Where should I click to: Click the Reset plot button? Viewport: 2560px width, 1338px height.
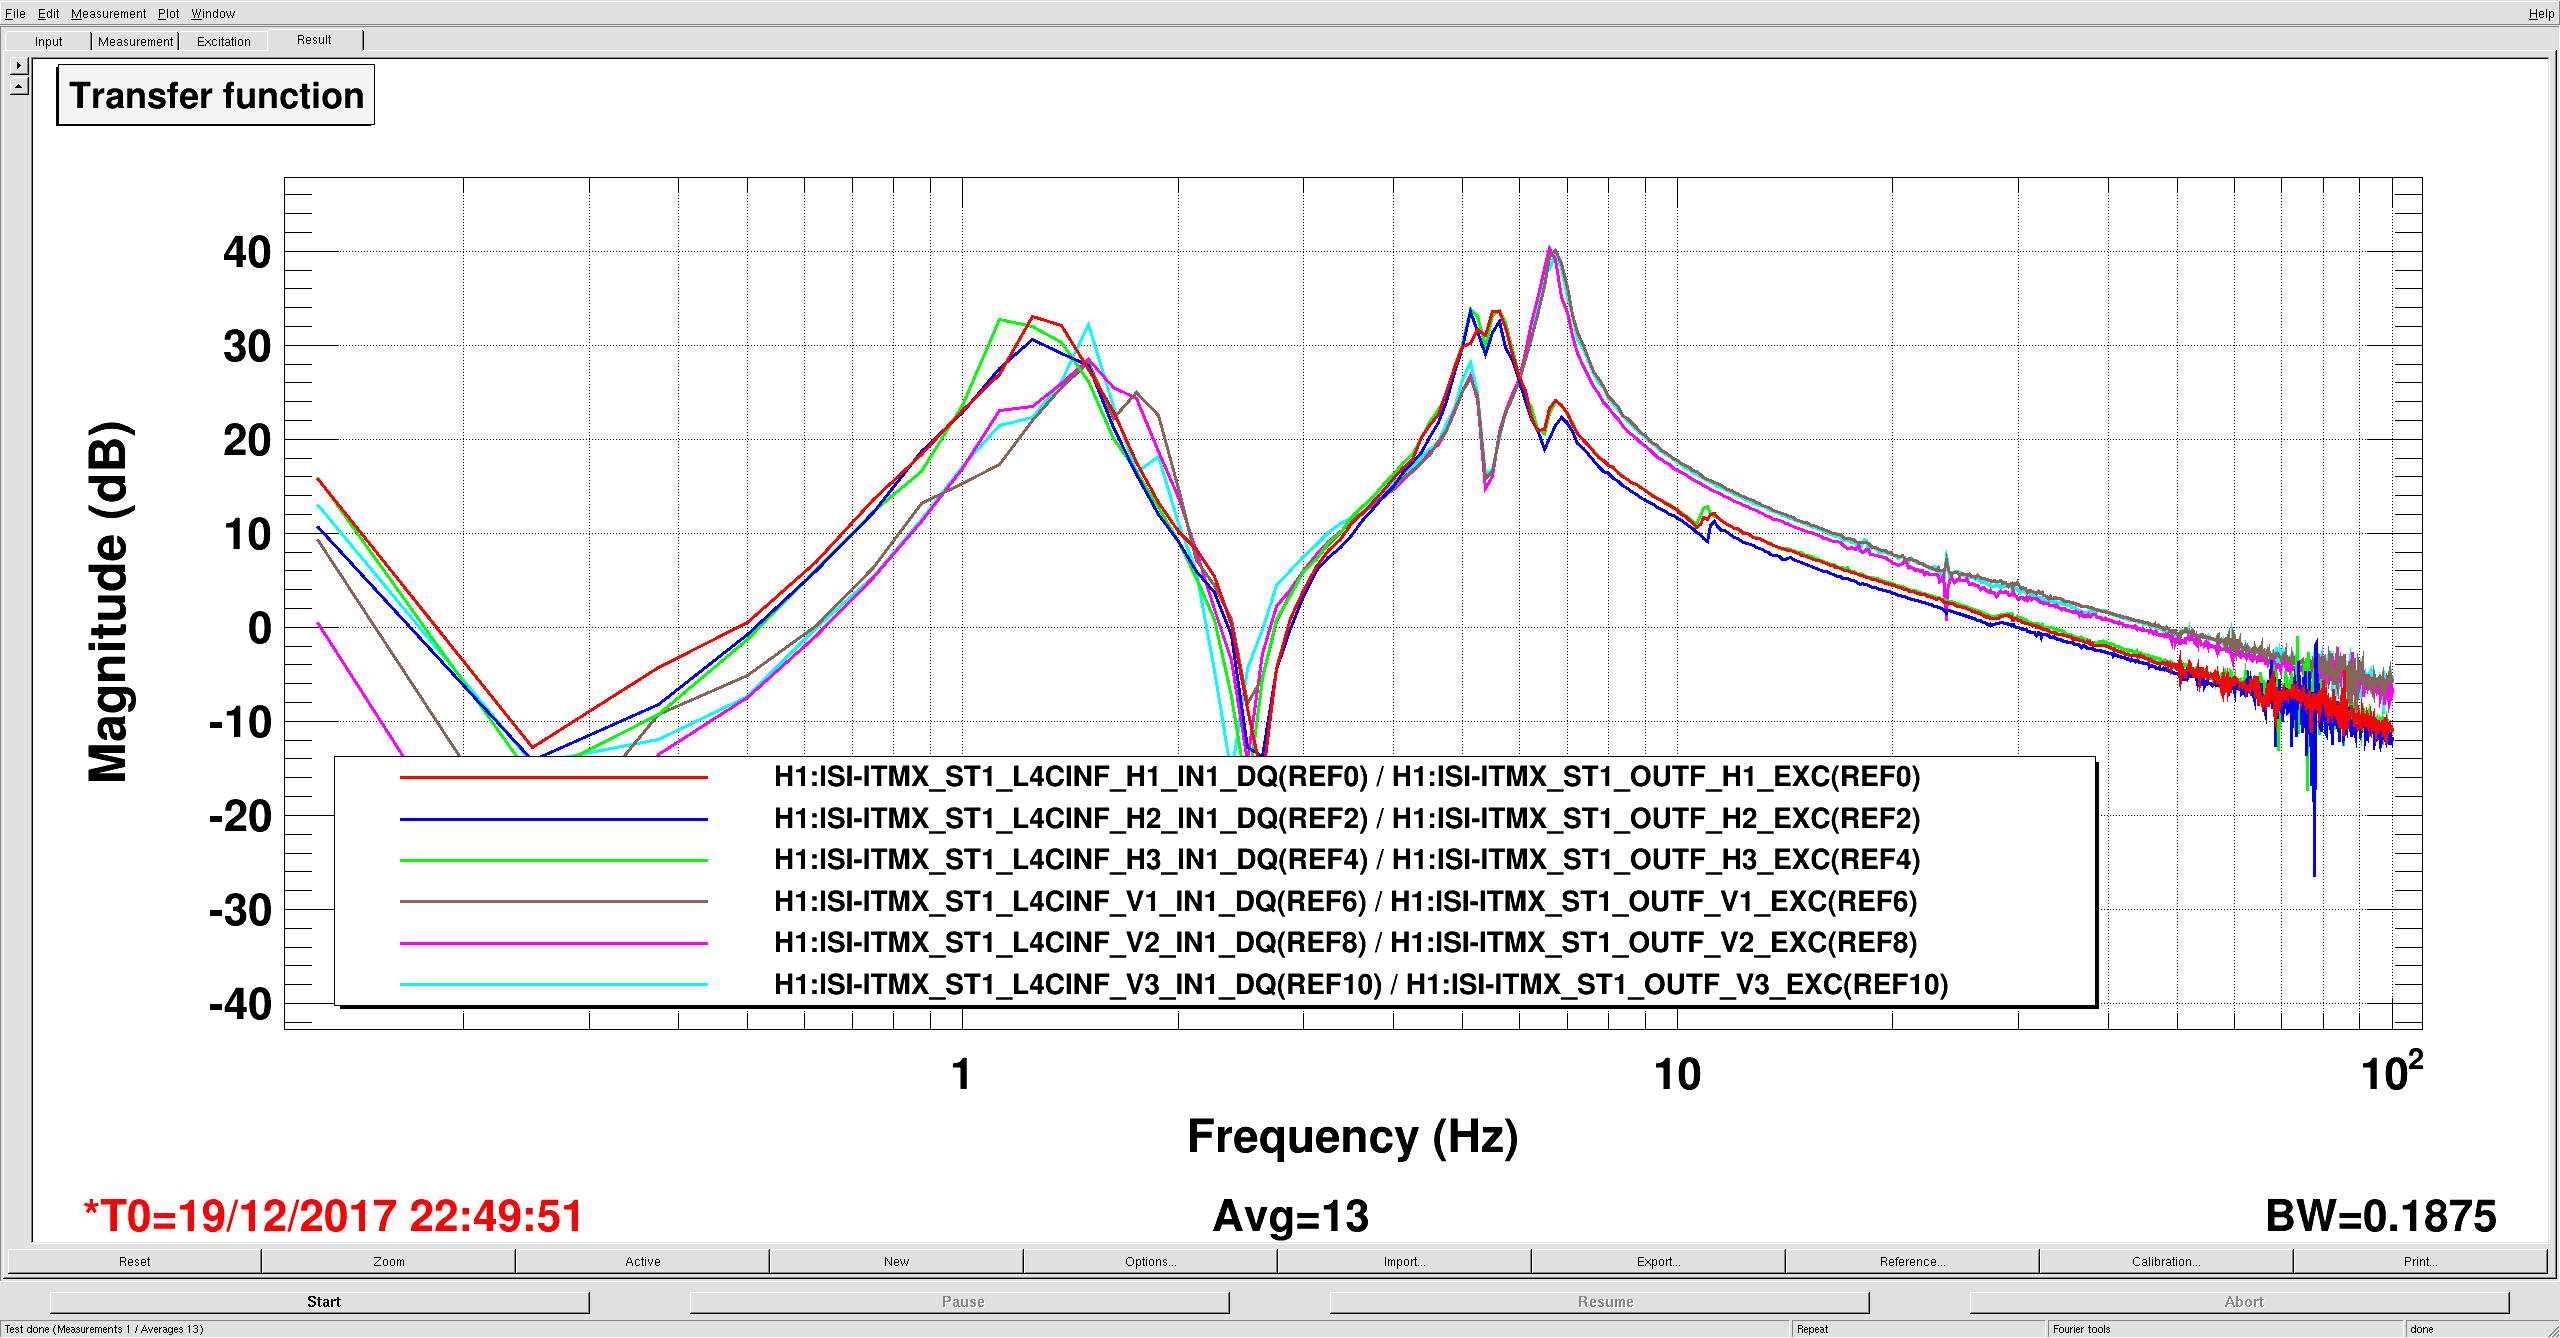tap(134, 1261)
